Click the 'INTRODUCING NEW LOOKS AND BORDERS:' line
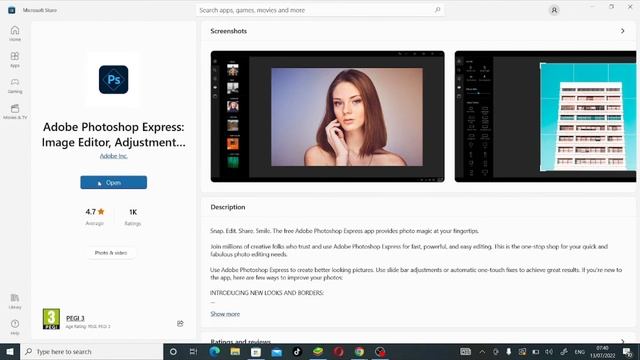 [267, 293]
